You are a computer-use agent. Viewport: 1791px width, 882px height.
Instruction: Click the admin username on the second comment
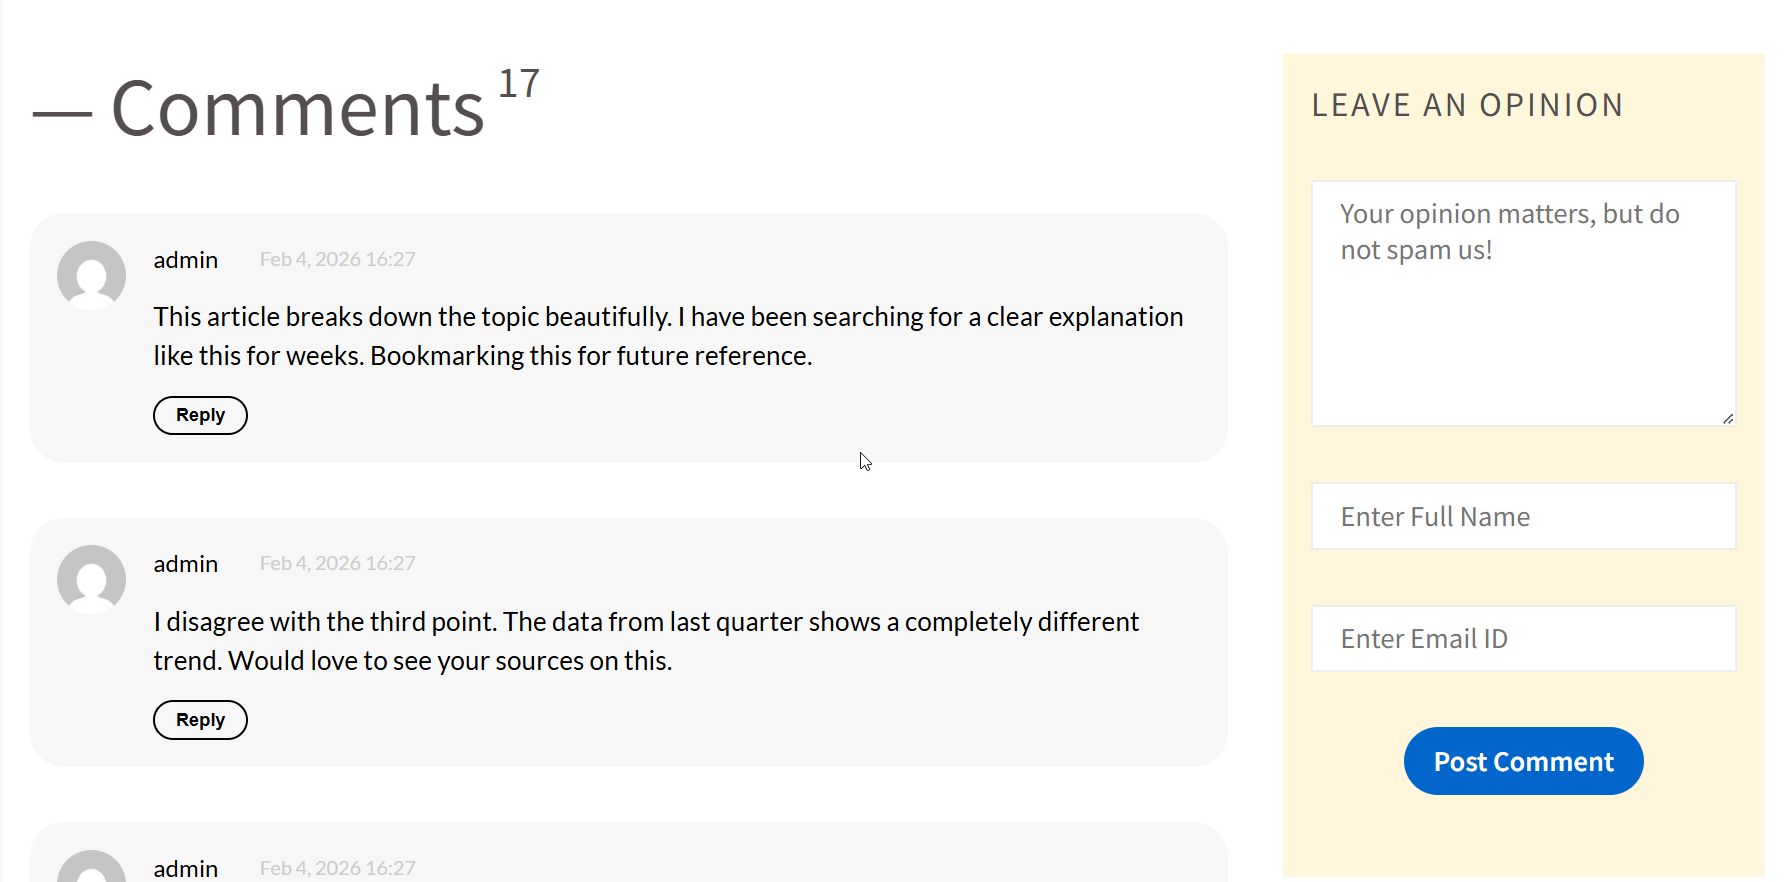pyautogui.click(x=186, y=564)
